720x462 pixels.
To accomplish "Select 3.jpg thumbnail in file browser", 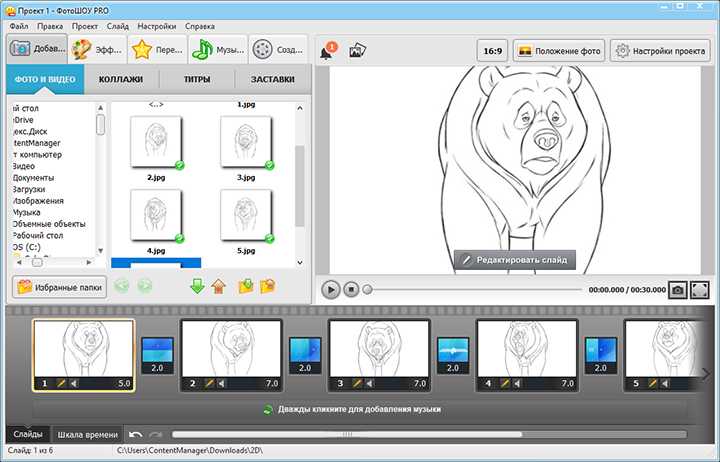I will [x=246, y=142].
